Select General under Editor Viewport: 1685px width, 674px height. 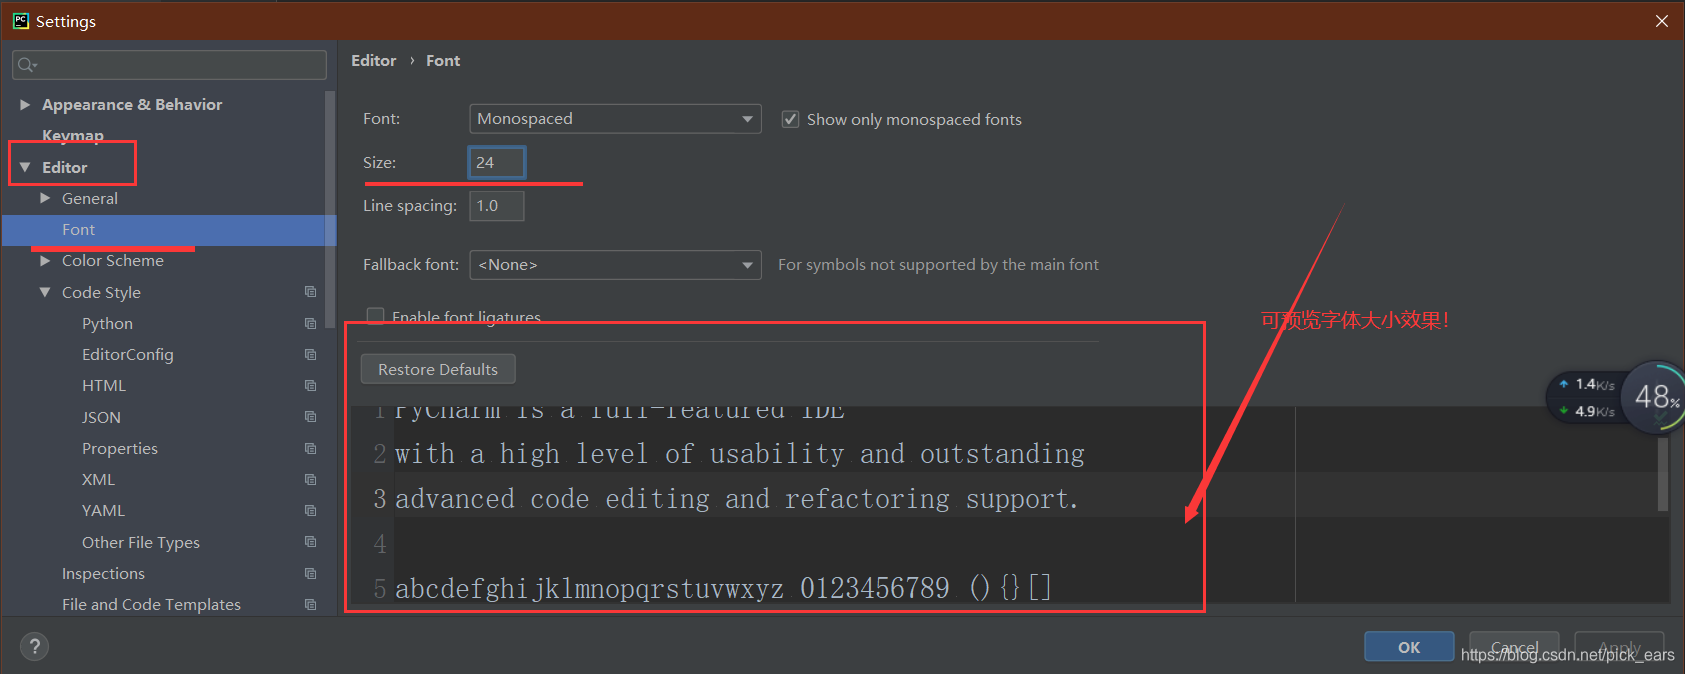(x=89, y=198)
